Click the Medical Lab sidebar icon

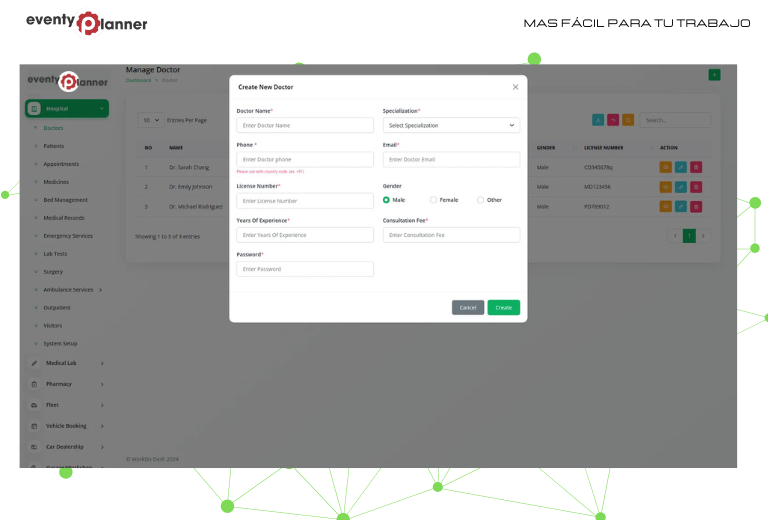tap(35, 363)
